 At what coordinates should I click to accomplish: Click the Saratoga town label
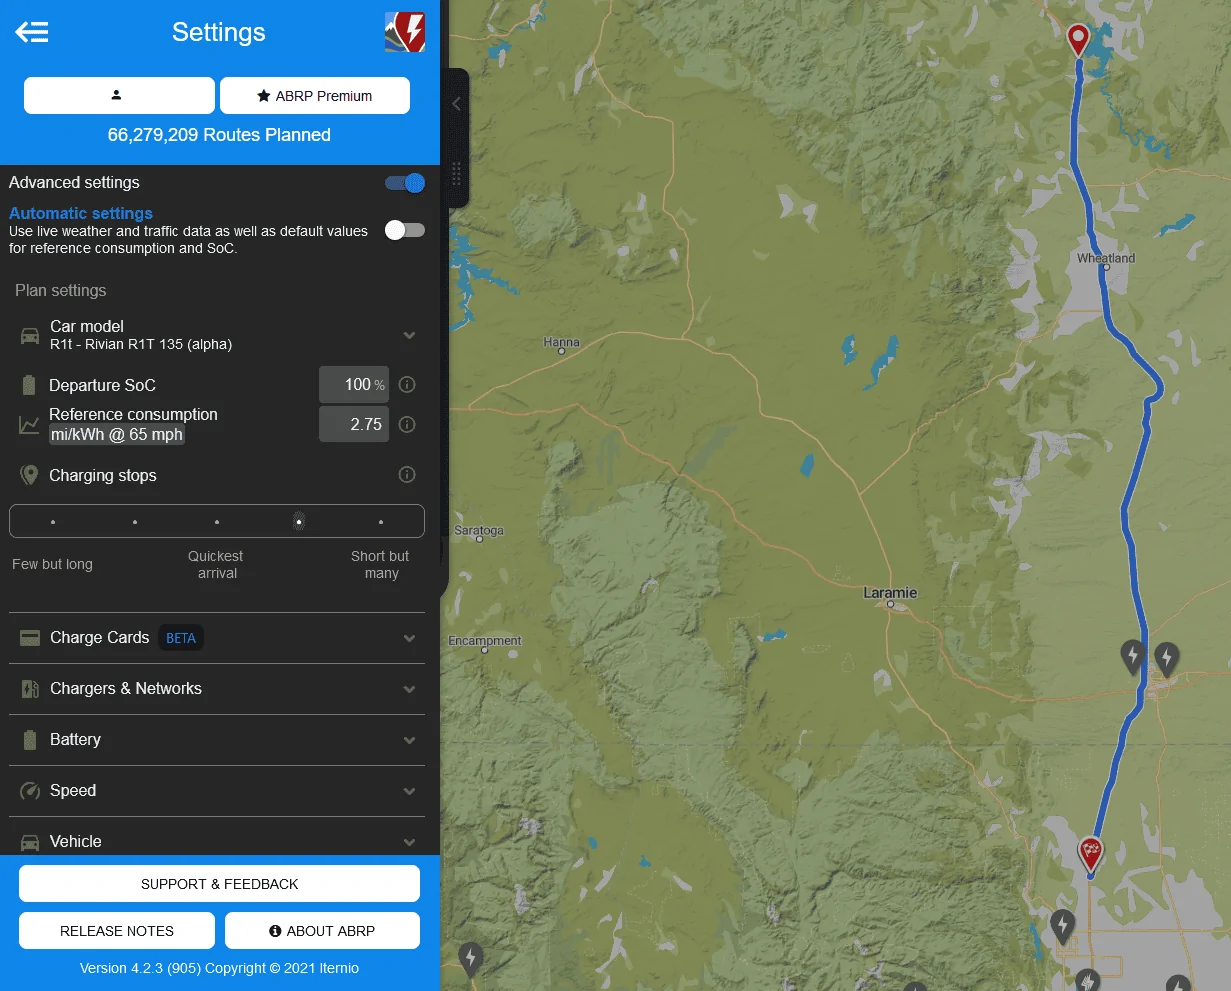click(479, 530)
